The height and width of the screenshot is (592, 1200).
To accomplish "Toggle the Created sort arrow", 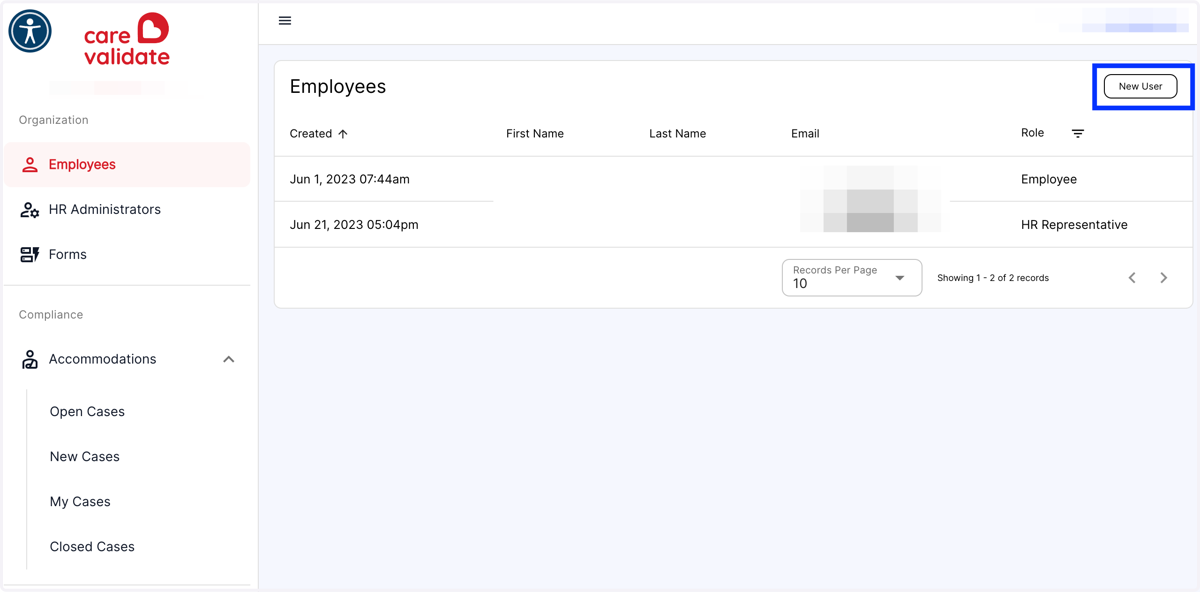I will click(x=343, y=134).
